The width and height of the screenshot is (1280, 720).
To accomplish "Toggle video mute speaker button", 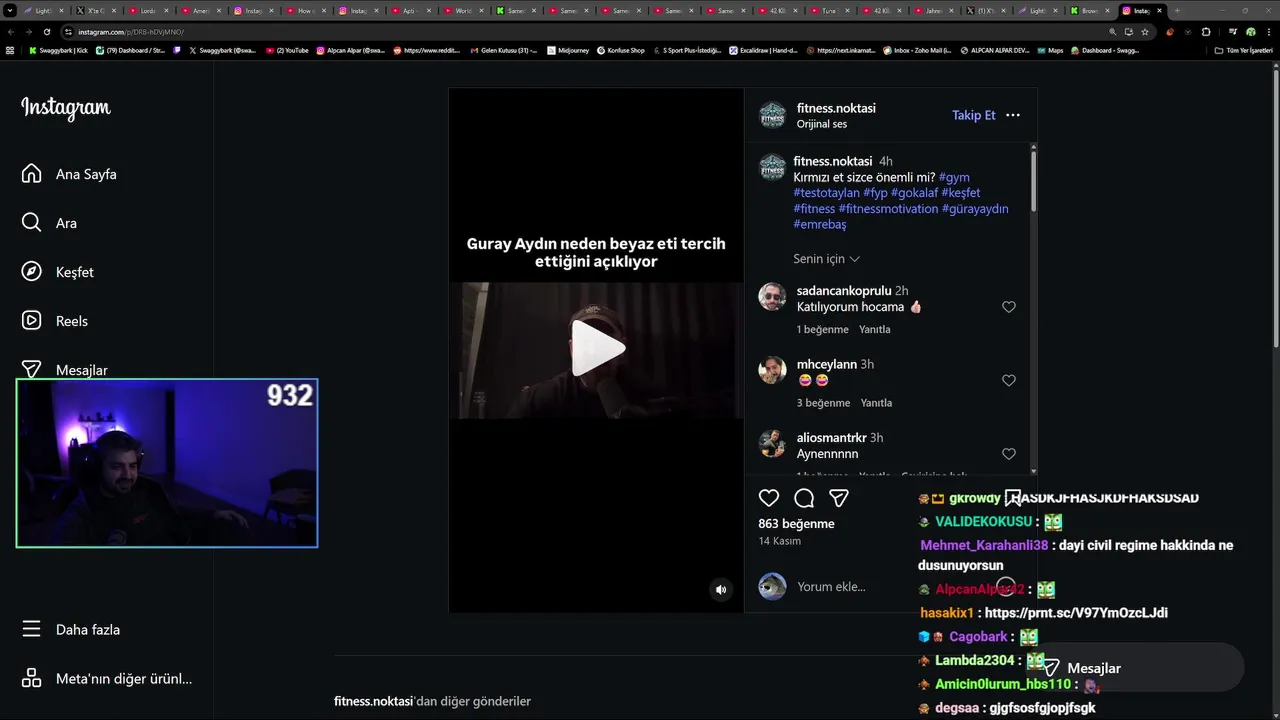I will point(720,590).
